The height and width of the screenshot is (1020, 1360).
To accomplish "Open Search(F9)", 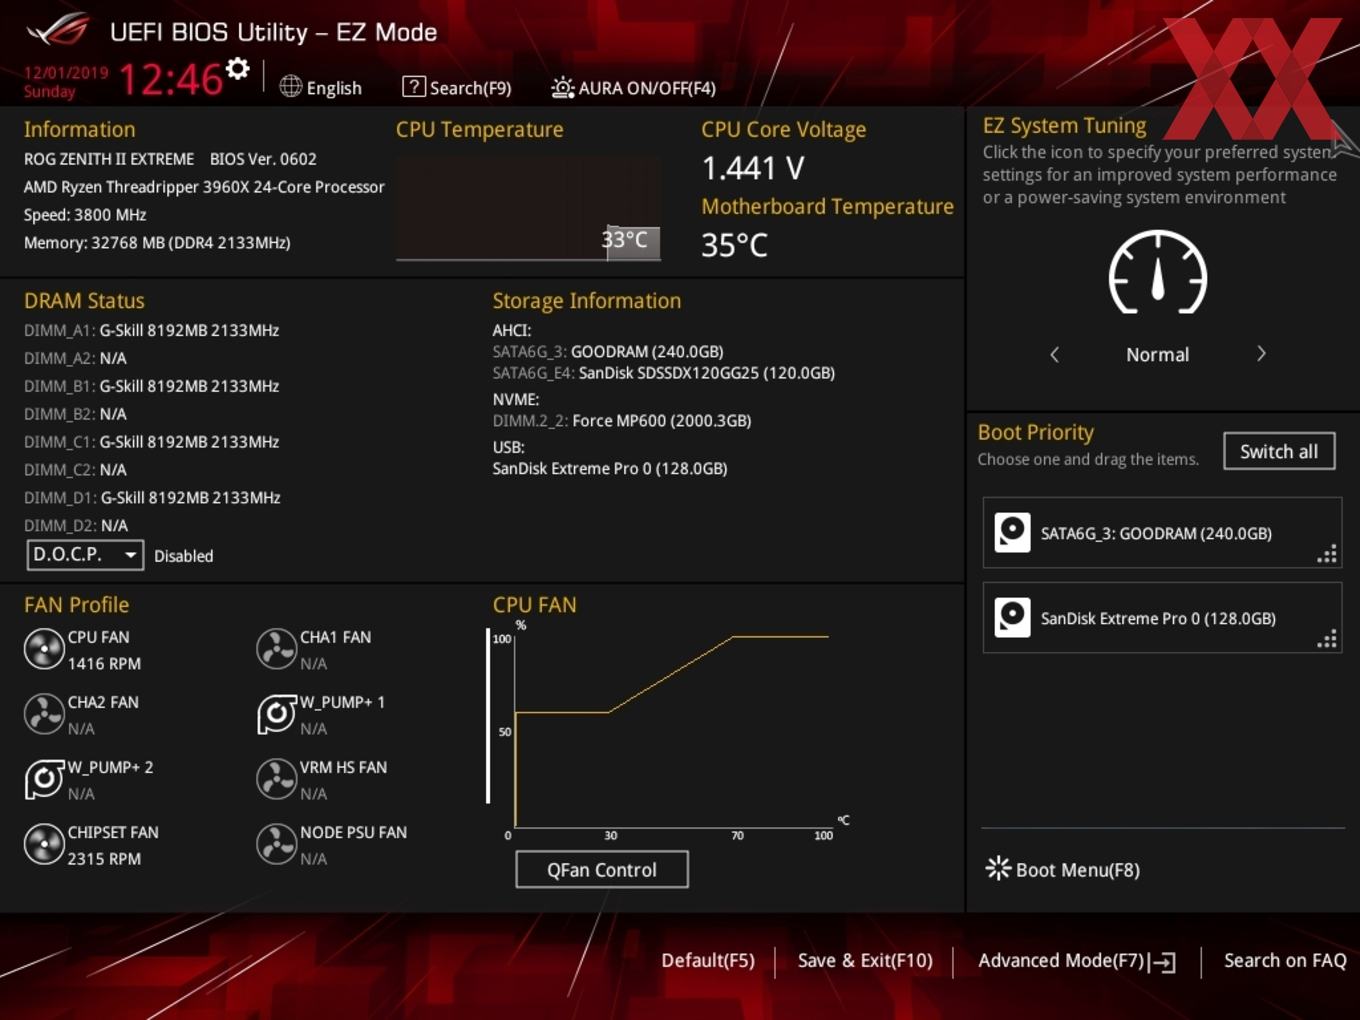I will click(457, 87).
